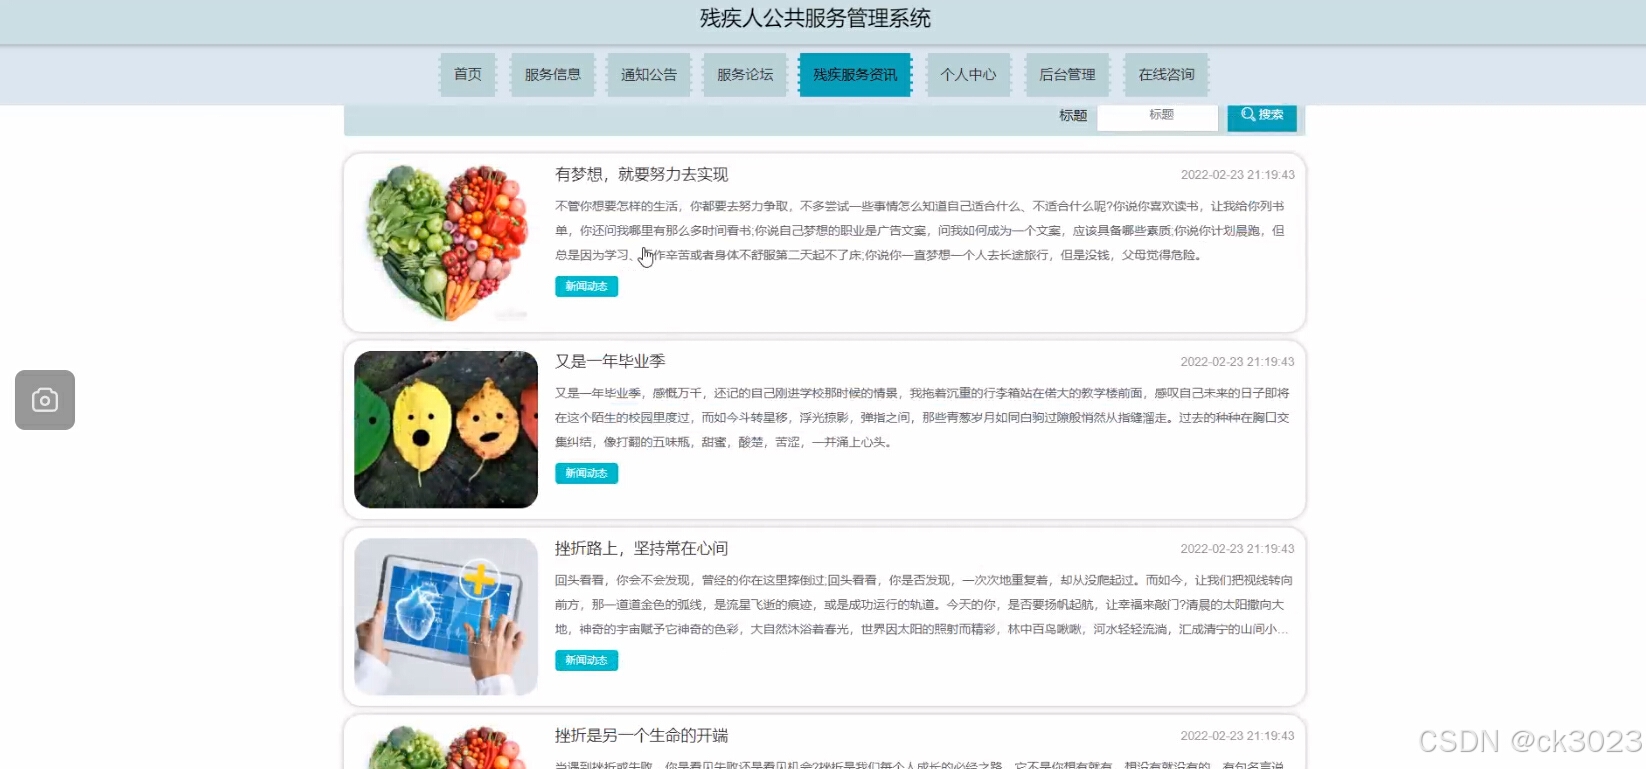Click the page title 残疾人公共服务管理系统
The height and width of the screenshot is (769, 1646).
point(815,18)
